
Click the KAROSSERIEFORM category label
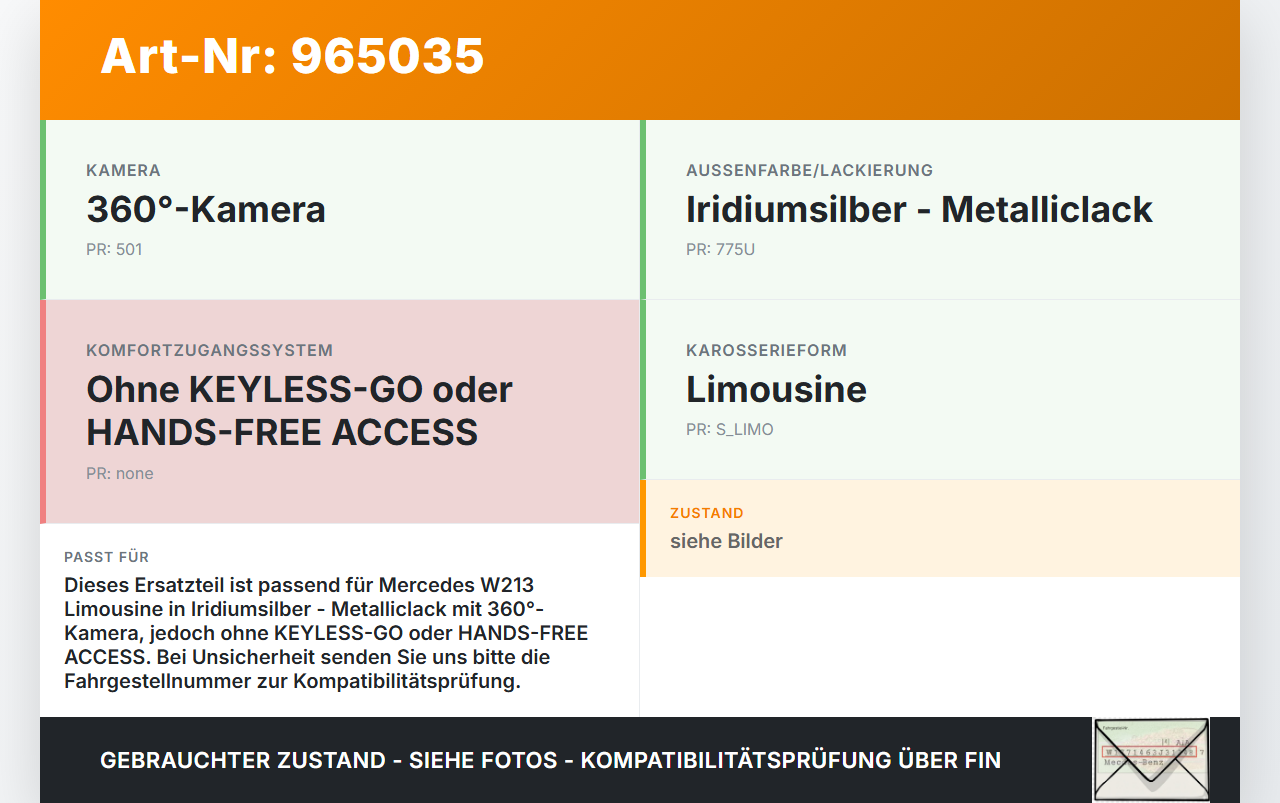pos(766,350)
